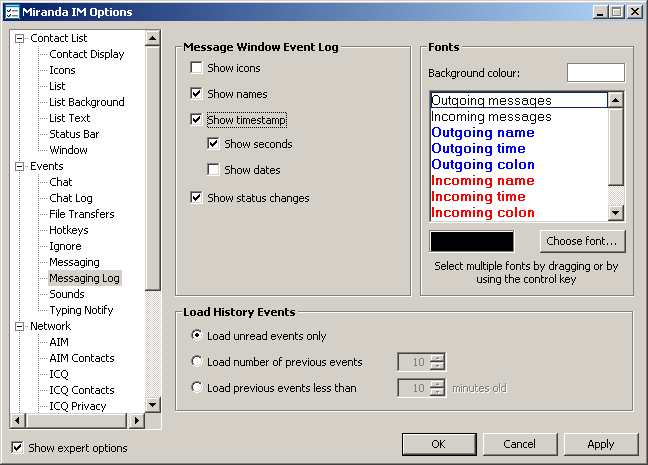The width and height of the screenshot is (648, 465).
Task: Select Messaging in the tree
Action: pos(74,262)
